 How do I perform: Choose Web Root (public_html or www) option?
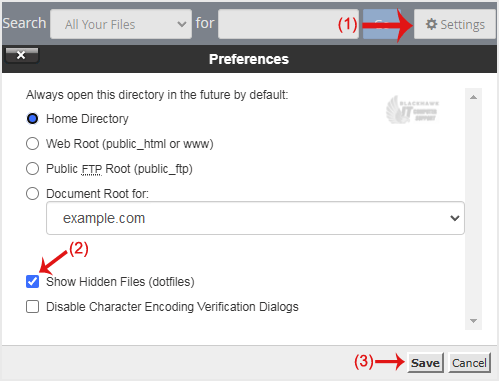(x=32, y=144)
